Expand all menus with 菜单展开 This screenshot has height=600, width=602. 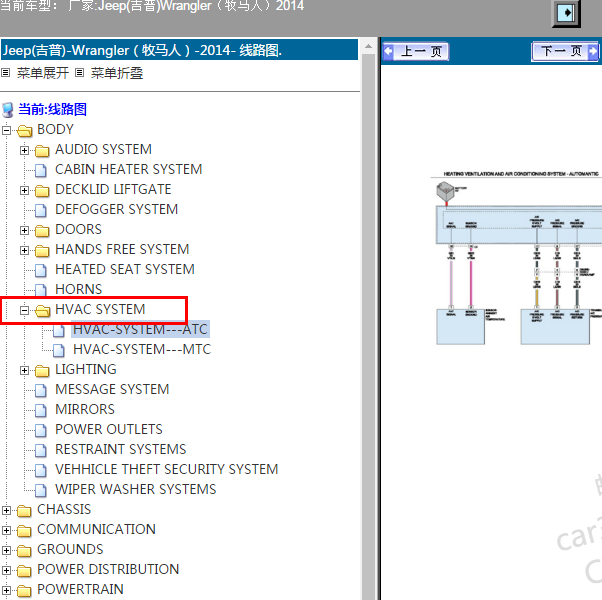pyautogui.click(x=43, y=73)
